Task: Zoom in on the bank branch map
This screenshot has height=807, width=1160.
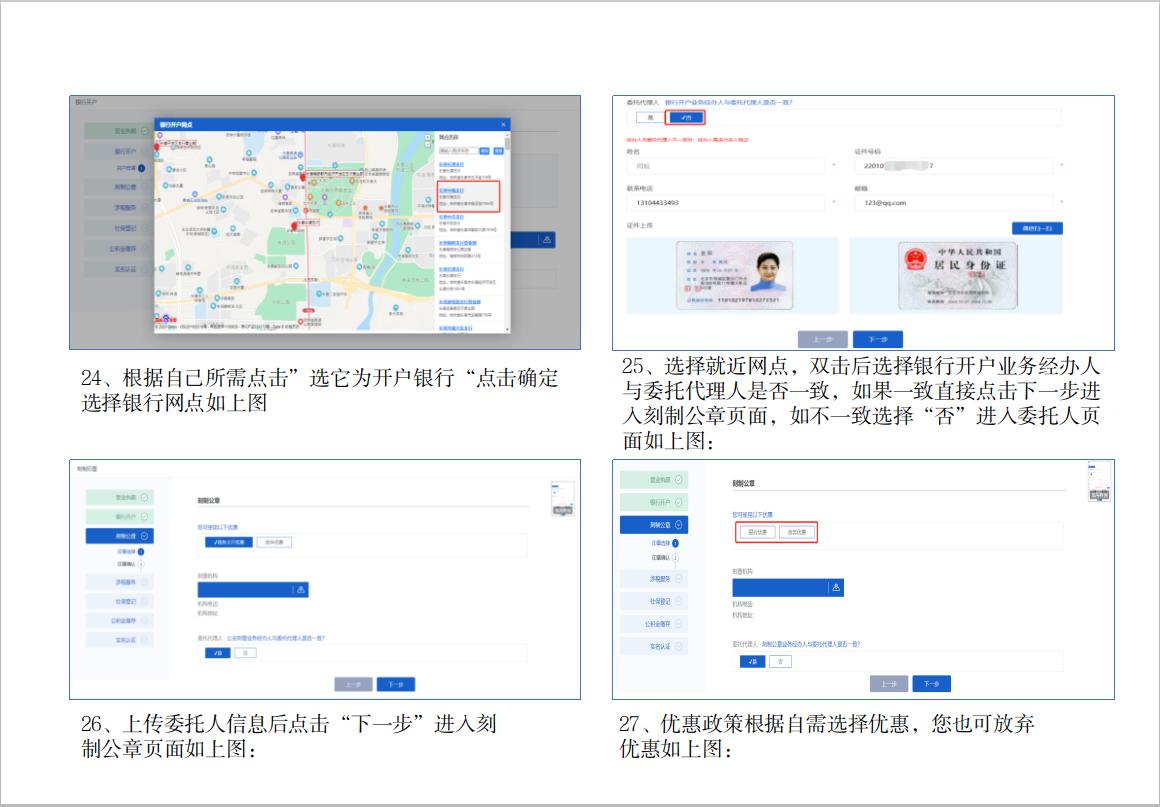Action: click(427, 137)
